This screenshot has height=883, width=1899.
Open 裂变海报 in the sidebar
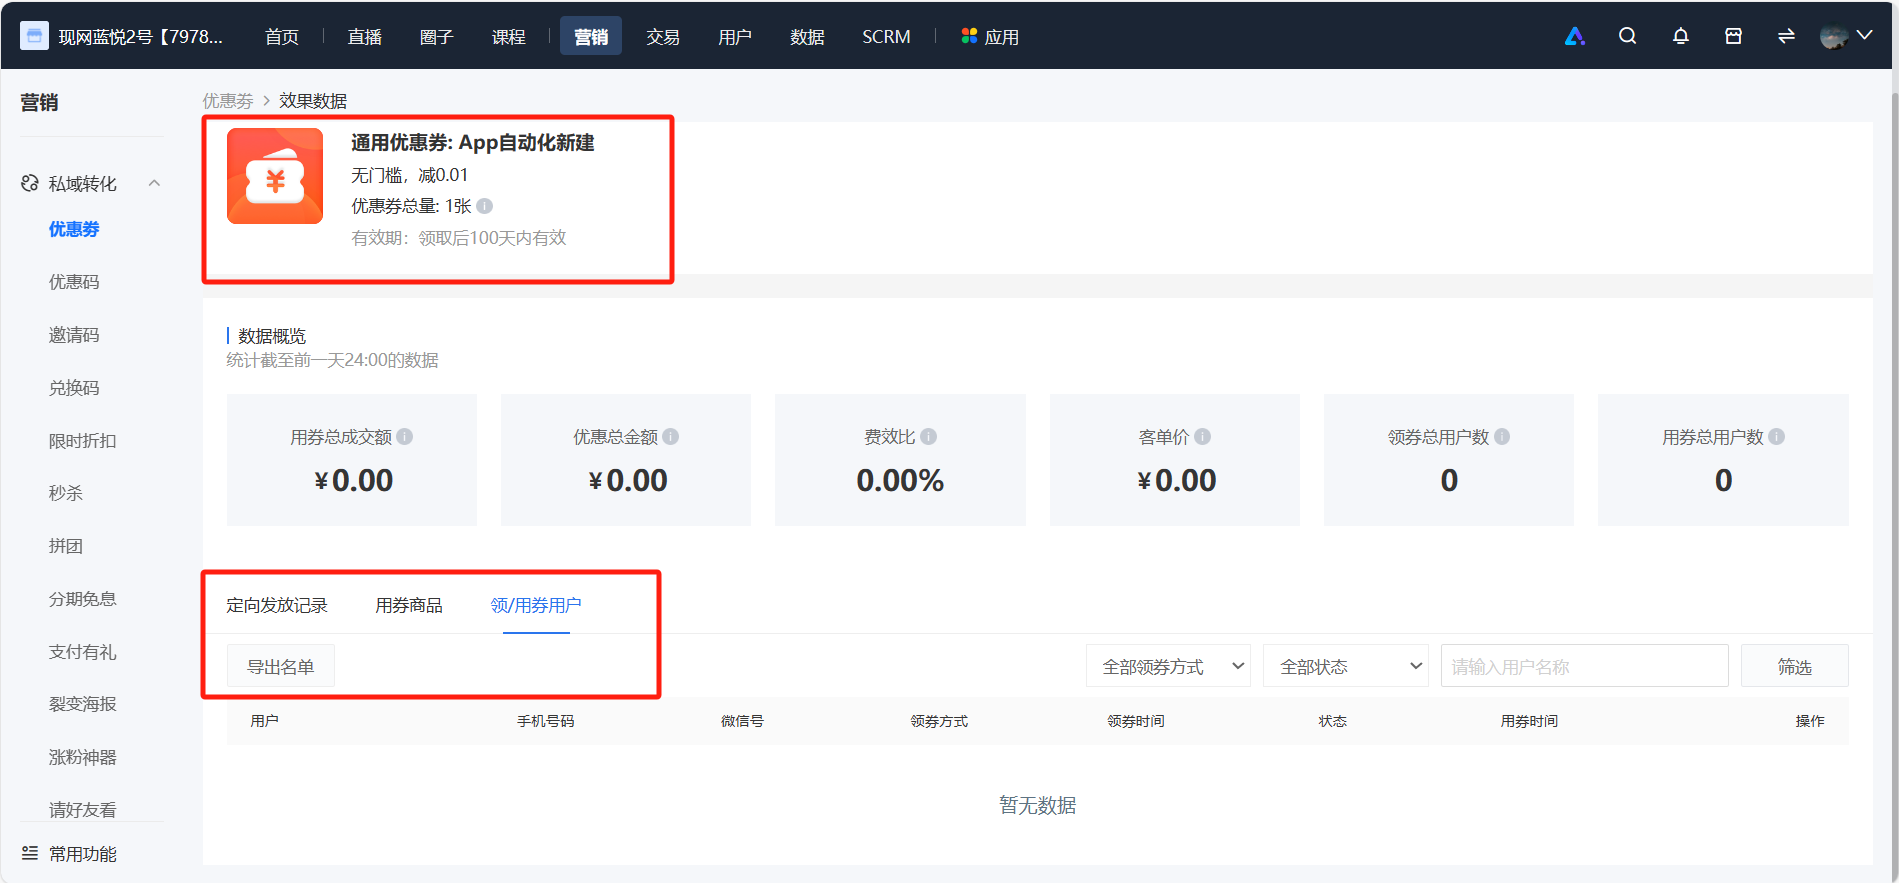[x=83, y=704]
